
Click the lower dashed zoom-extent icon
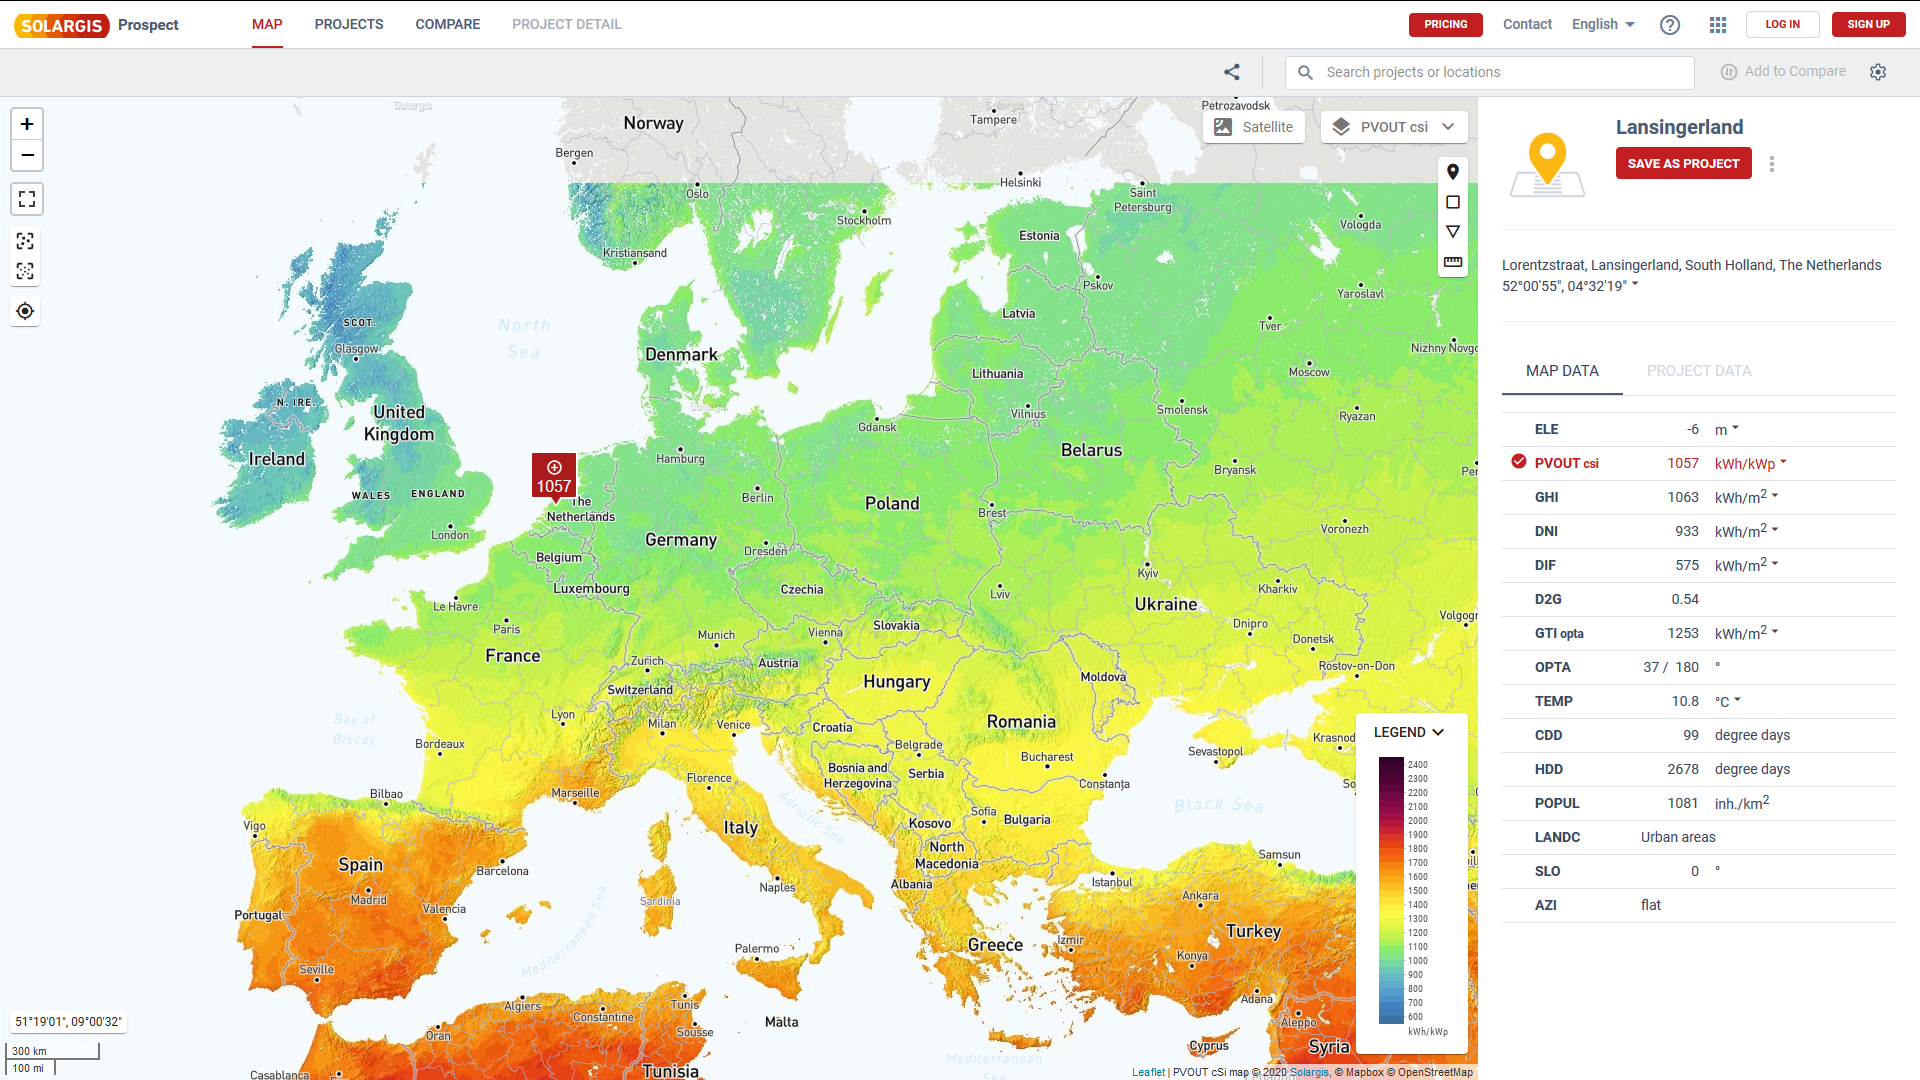pyautogui.click(x=26, y=271)
